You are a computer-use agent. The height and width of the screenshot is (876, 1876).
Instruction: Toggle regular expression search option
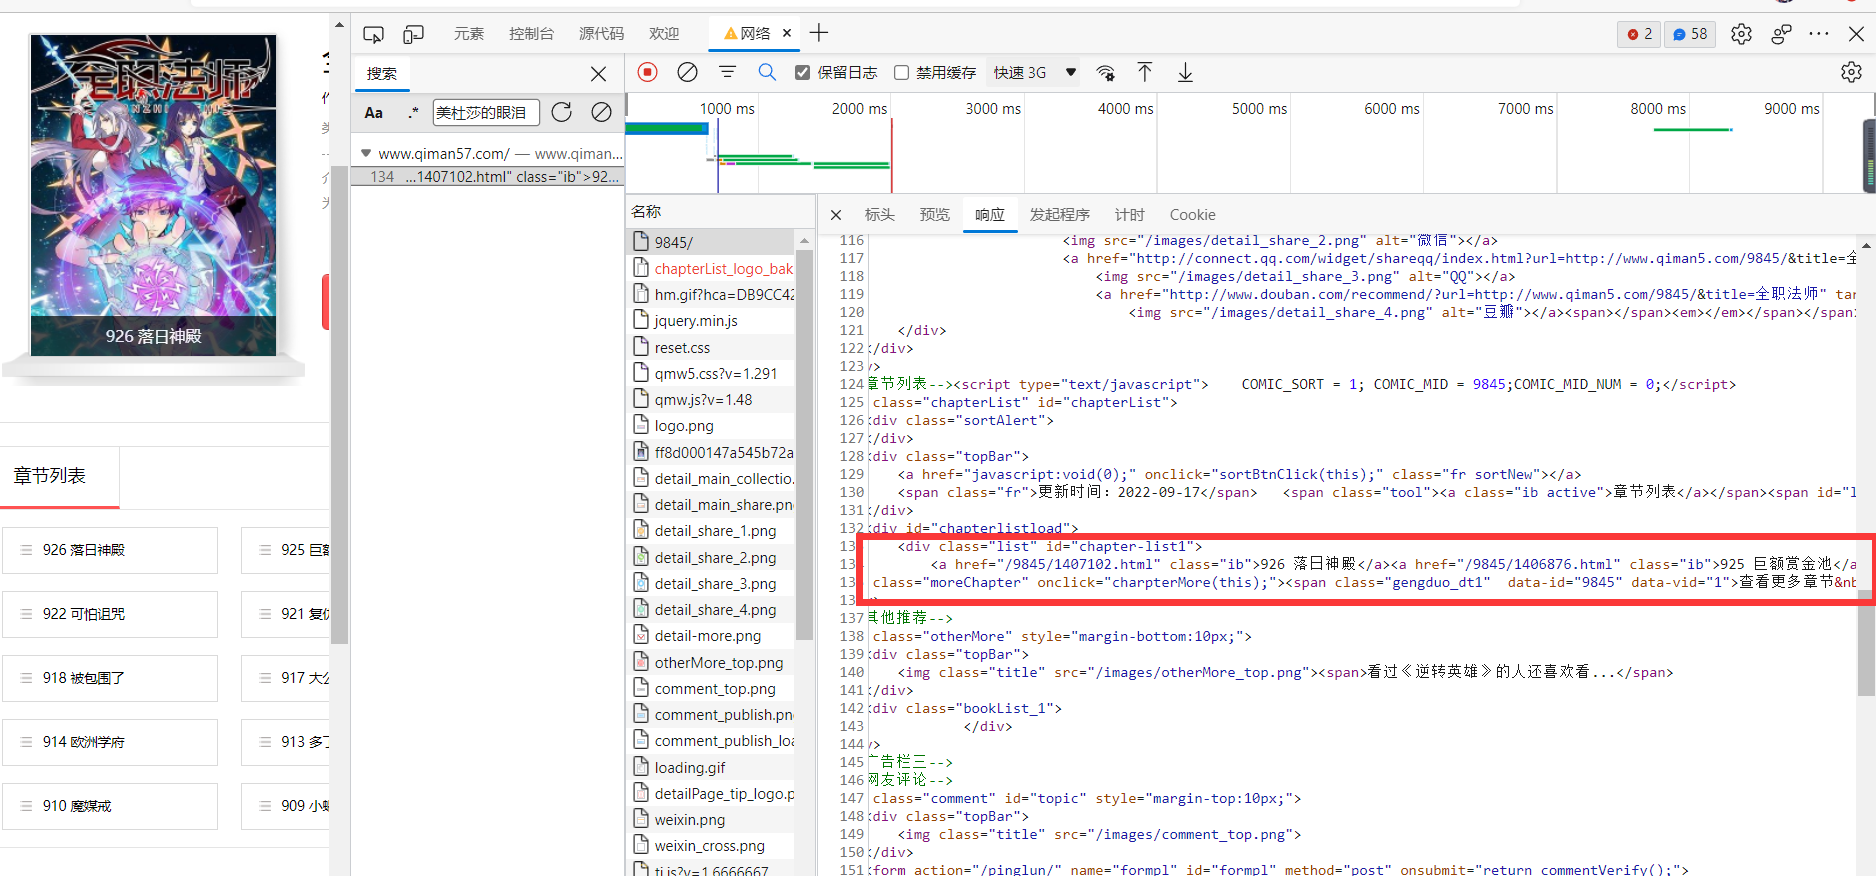pos(413,113)
